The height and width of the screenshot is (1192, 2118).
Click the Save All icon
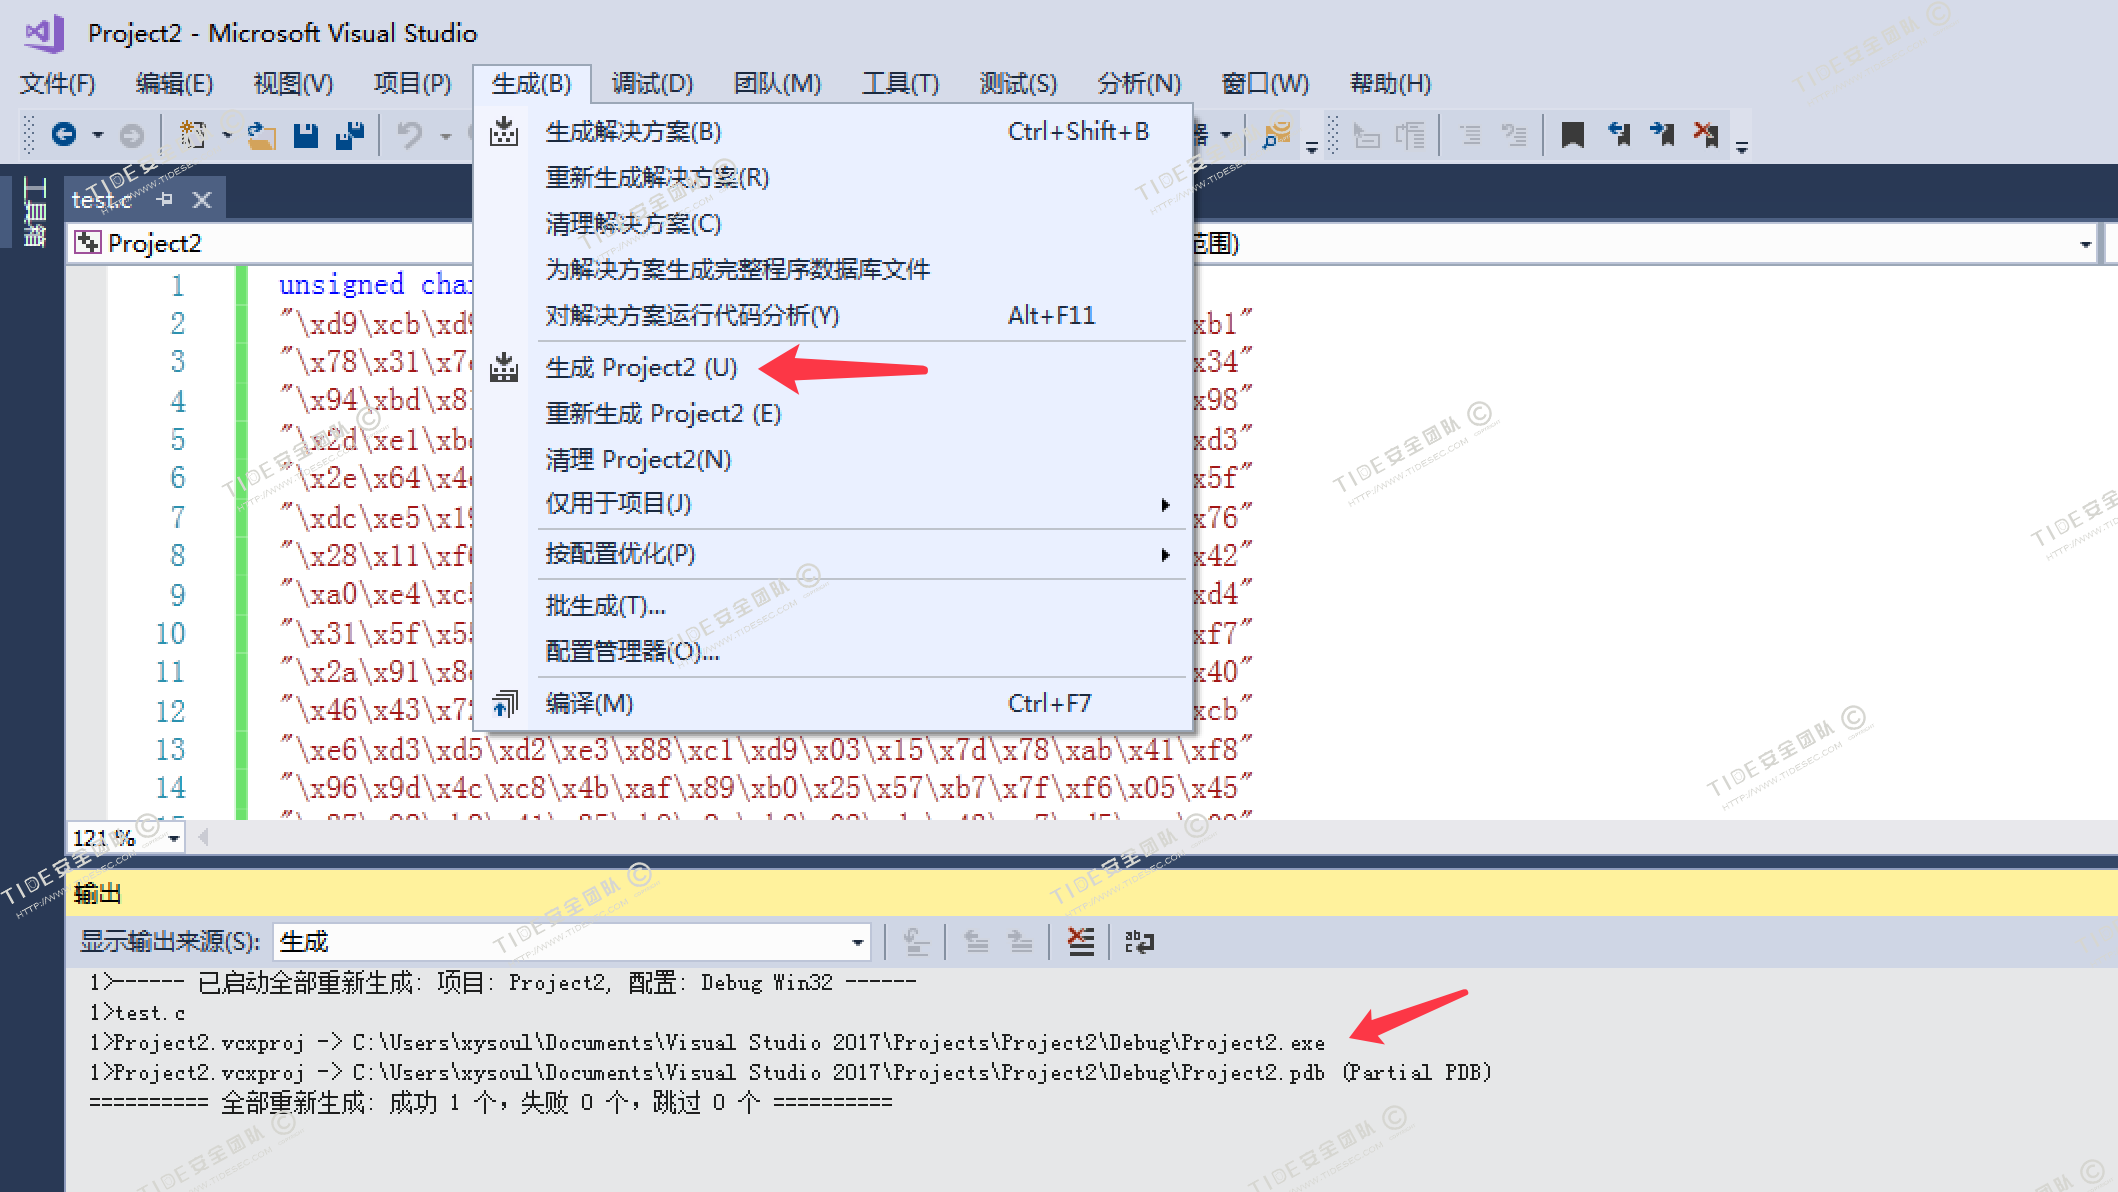point(350,134)
